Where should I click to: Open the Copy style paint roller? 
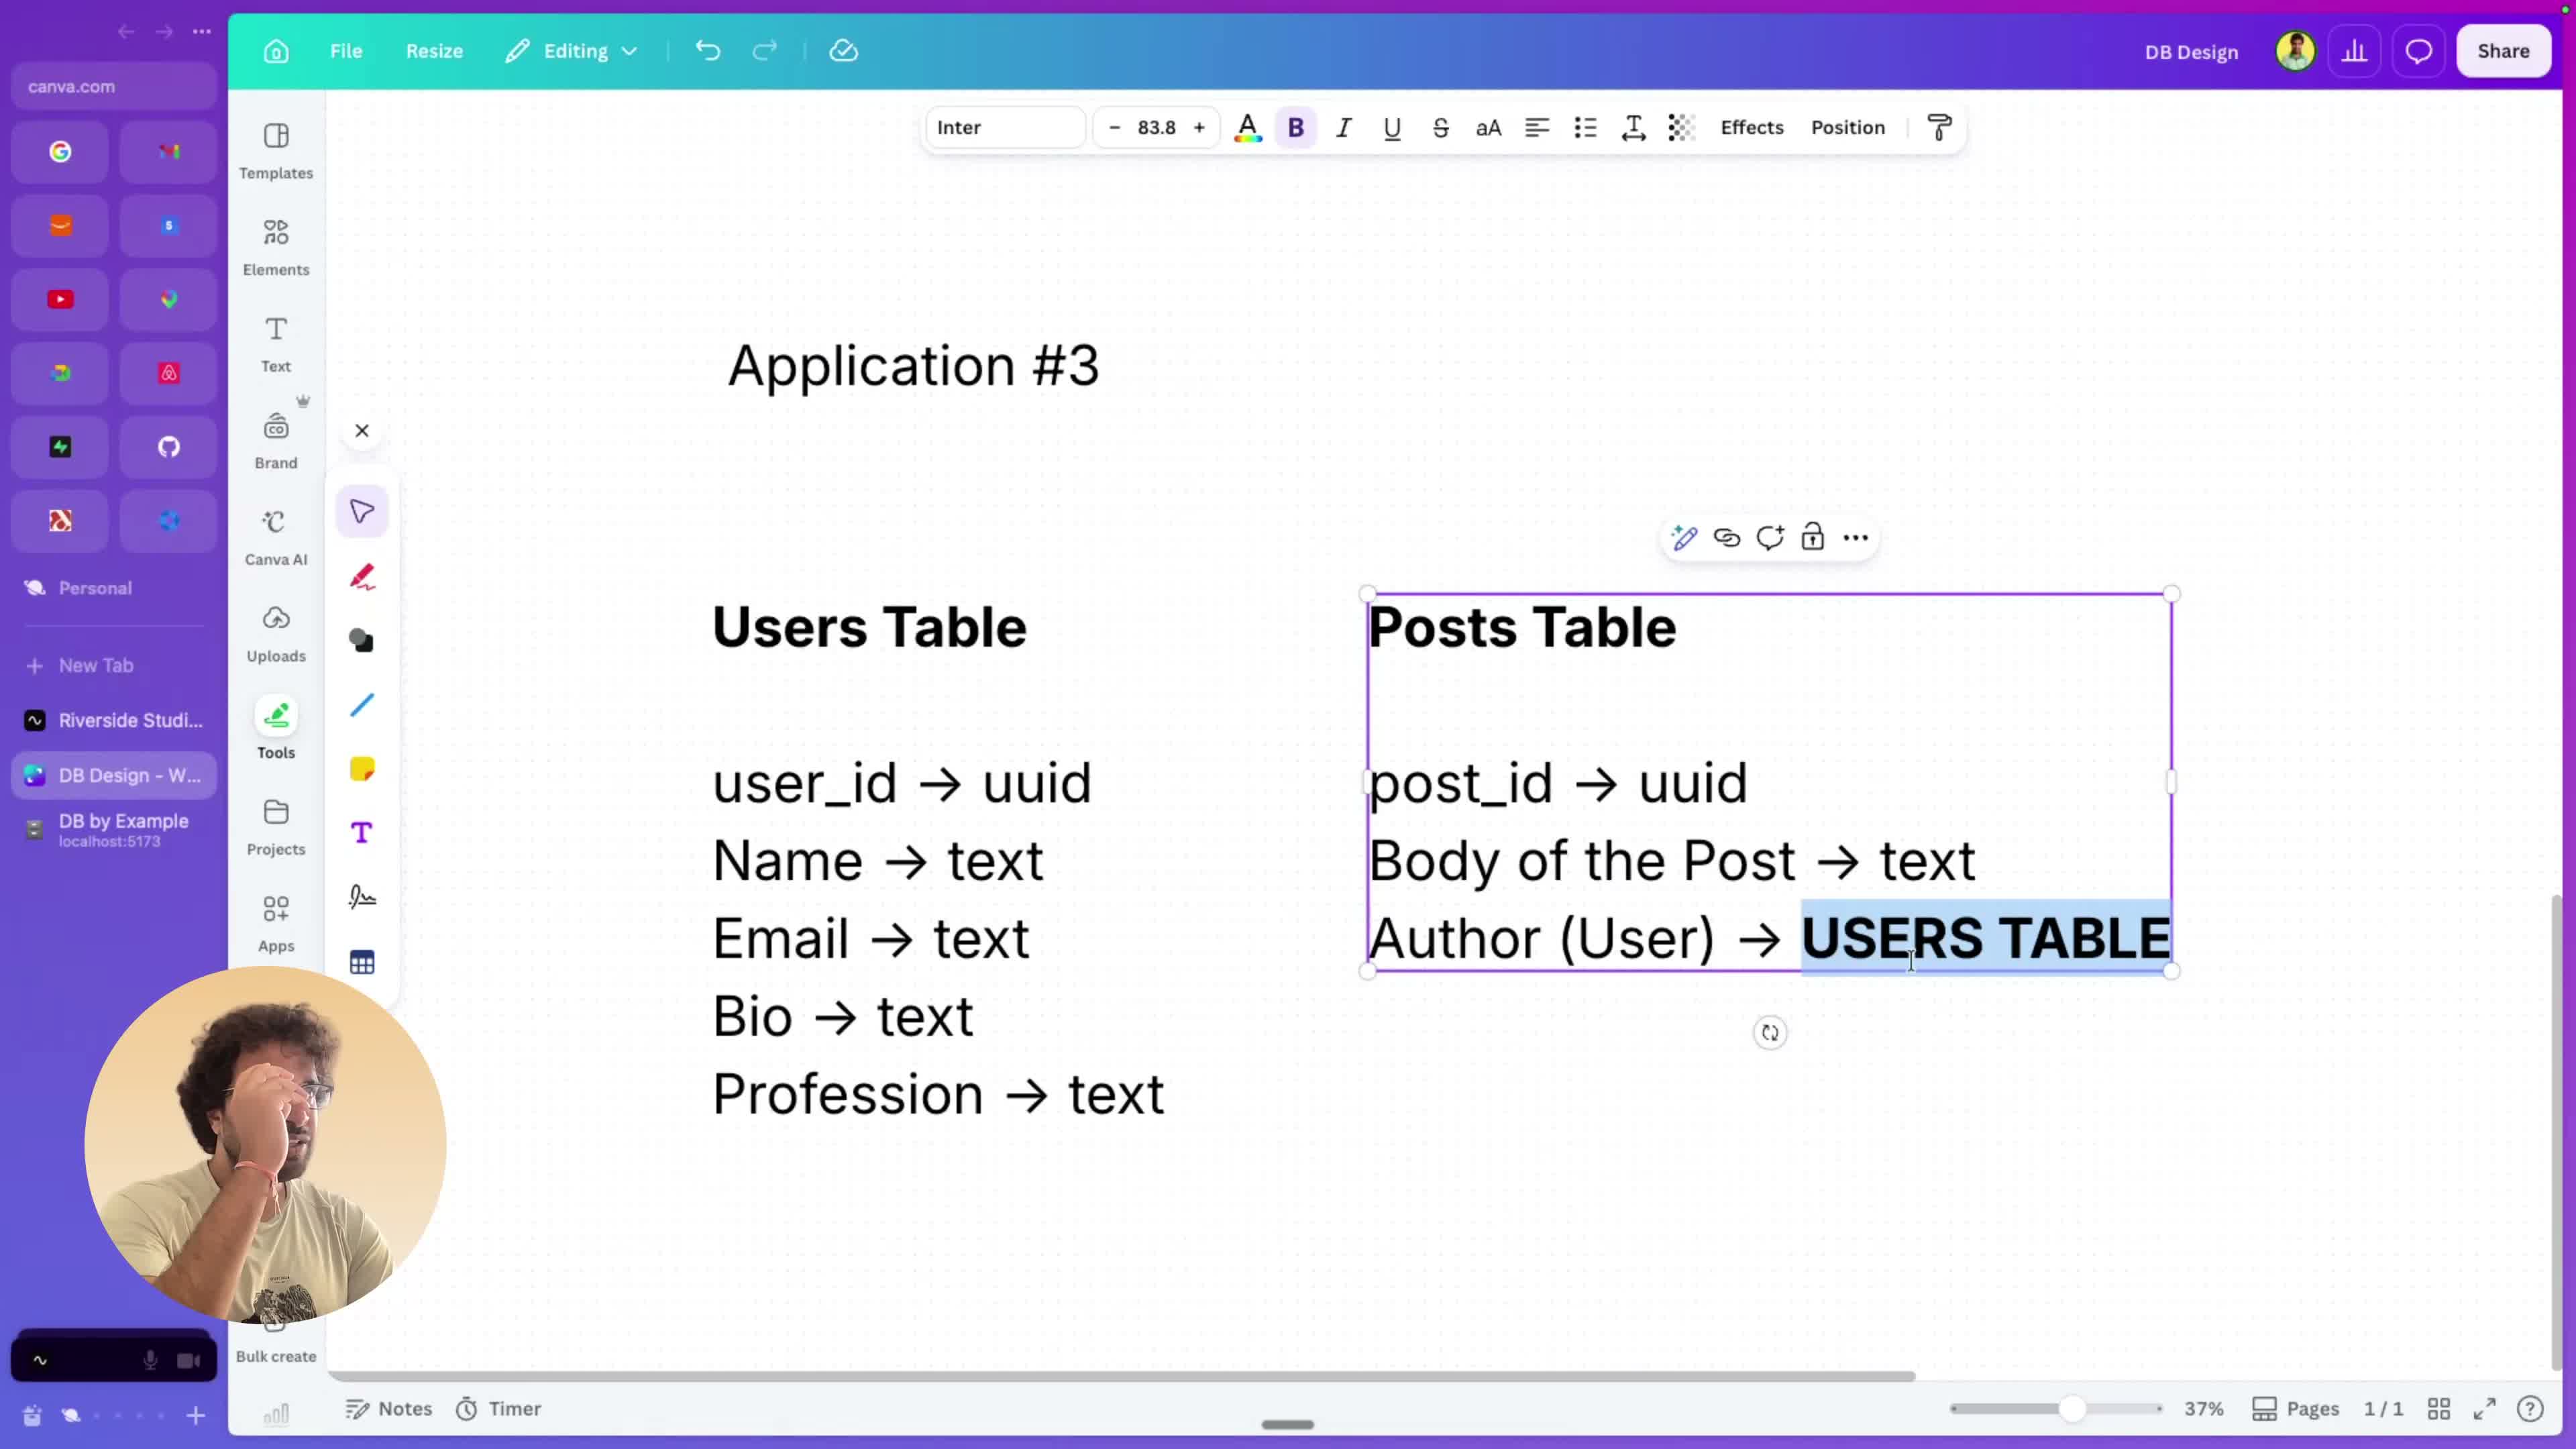pos(1939,127)
